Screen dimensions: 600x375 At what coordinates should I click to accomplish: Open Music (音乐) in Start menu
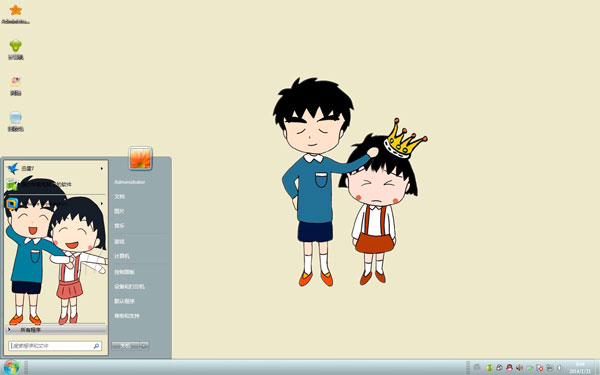(x=119, y=226)
